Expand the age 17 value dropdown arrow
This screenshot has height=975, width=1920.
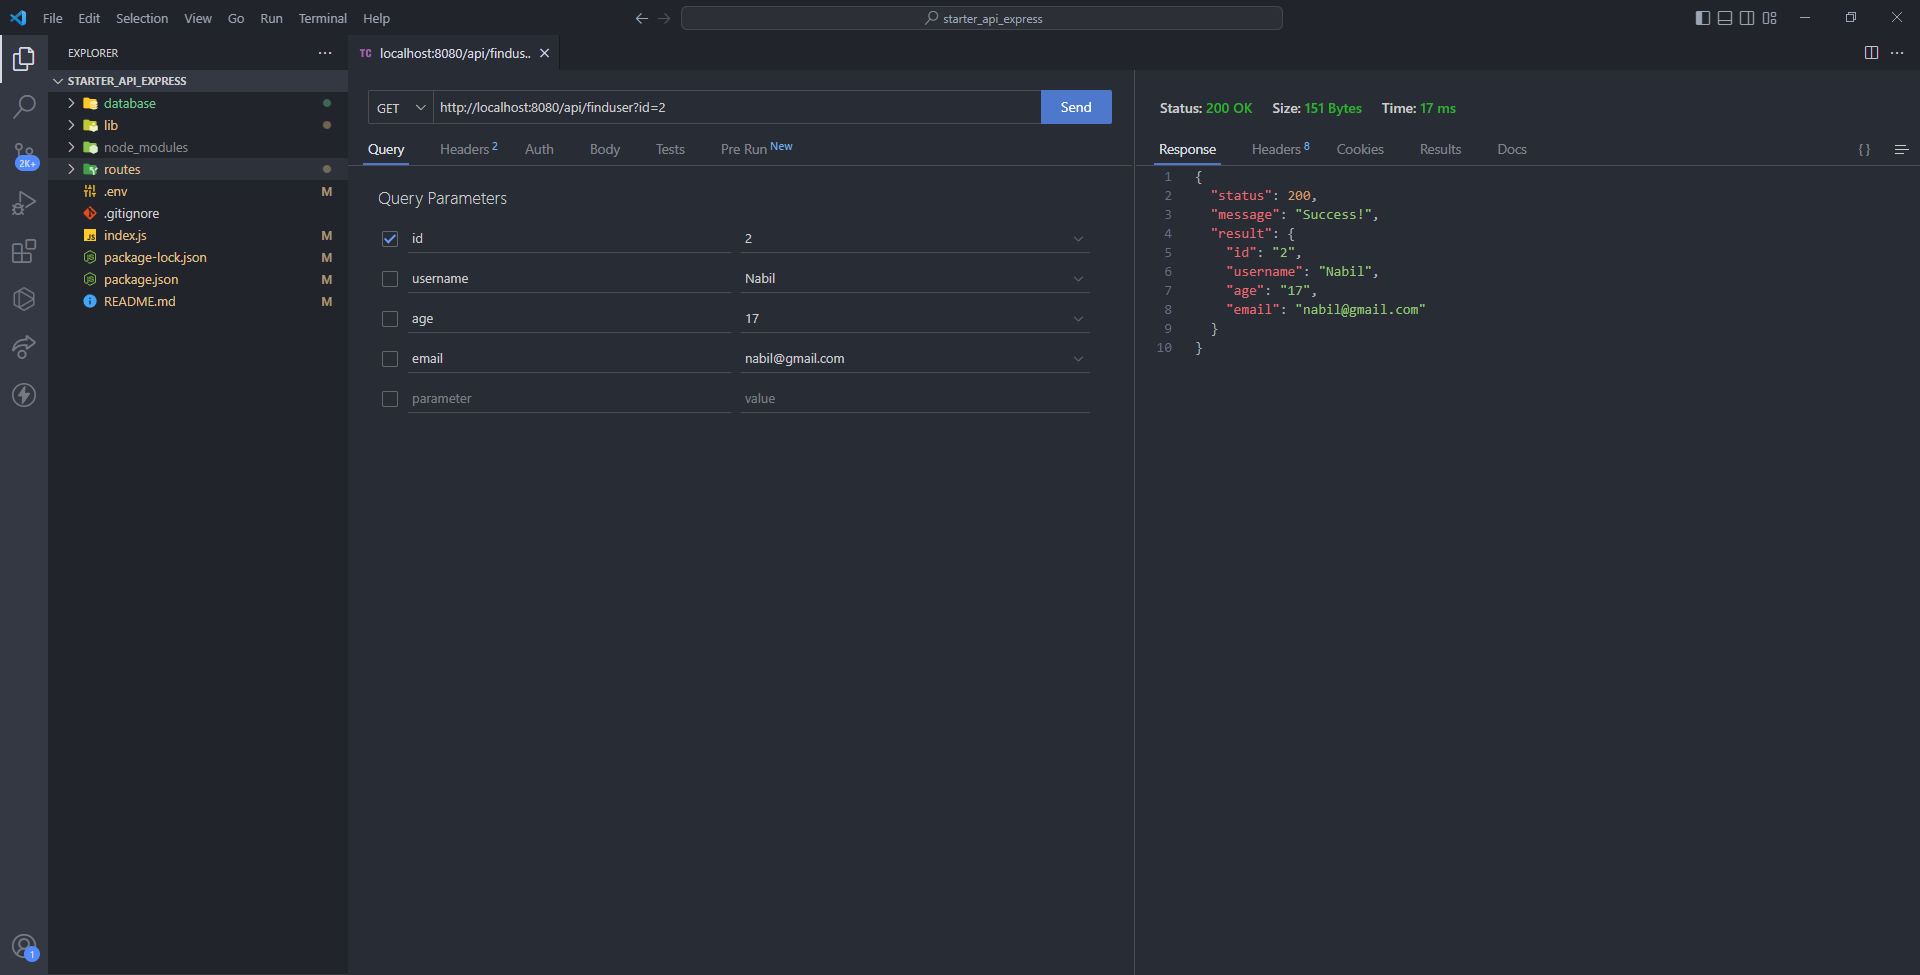pyautogui.click(x=1078, y=319)
